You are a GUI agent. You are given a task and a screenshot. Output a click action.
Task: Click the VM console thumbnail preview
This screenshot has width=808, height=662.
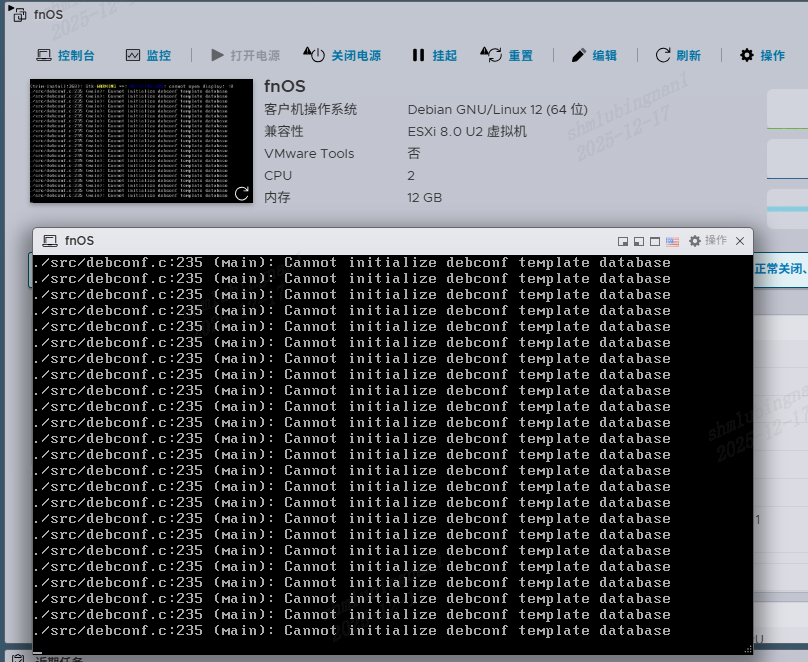[x=141, y=141]
